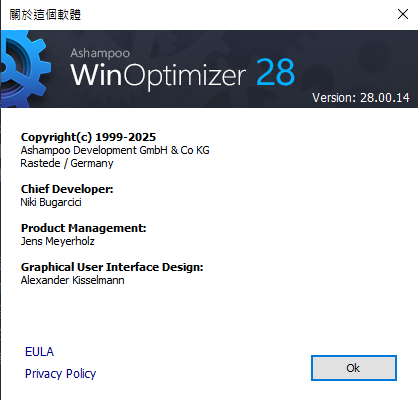Click the name Jens Meyerholz
Viewport: 418px width, 400px height.
58,241
